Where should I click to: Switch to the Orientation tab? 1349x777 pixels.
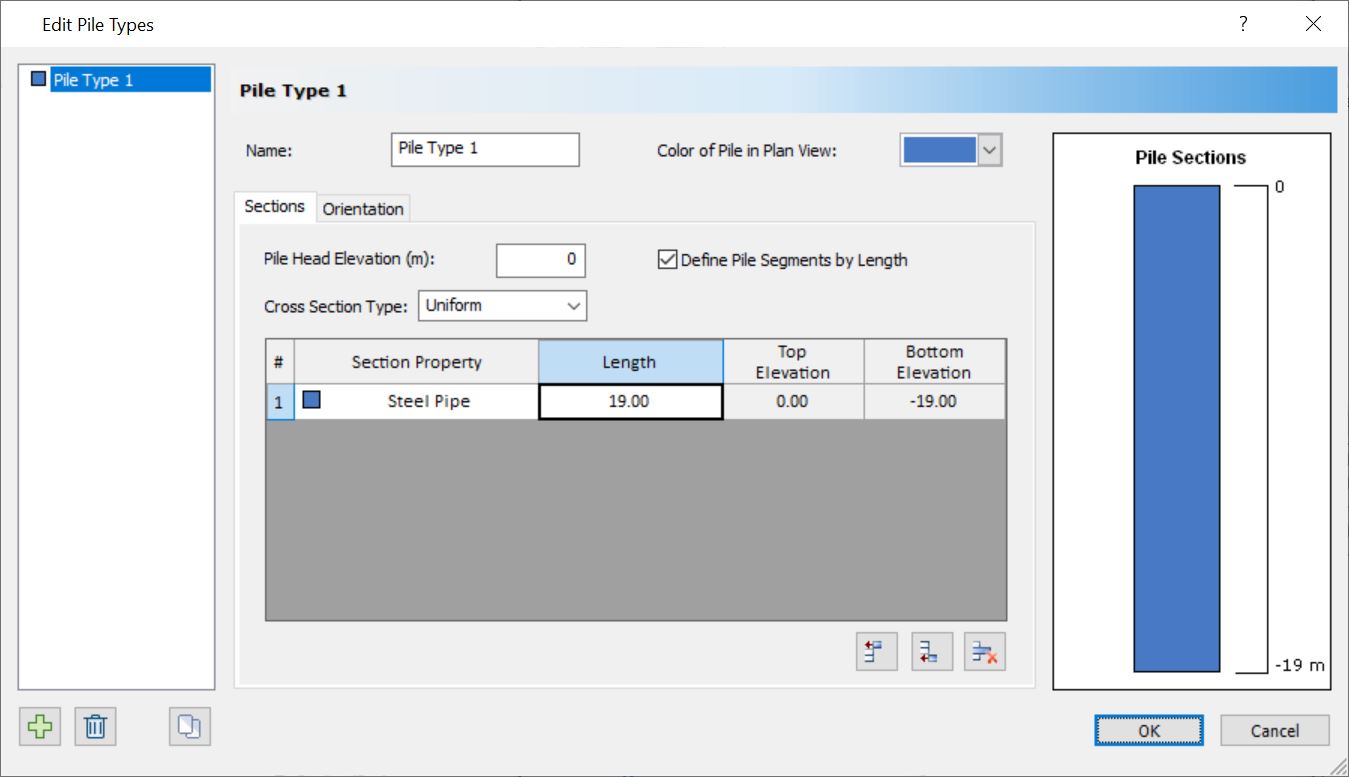(363, 208)
